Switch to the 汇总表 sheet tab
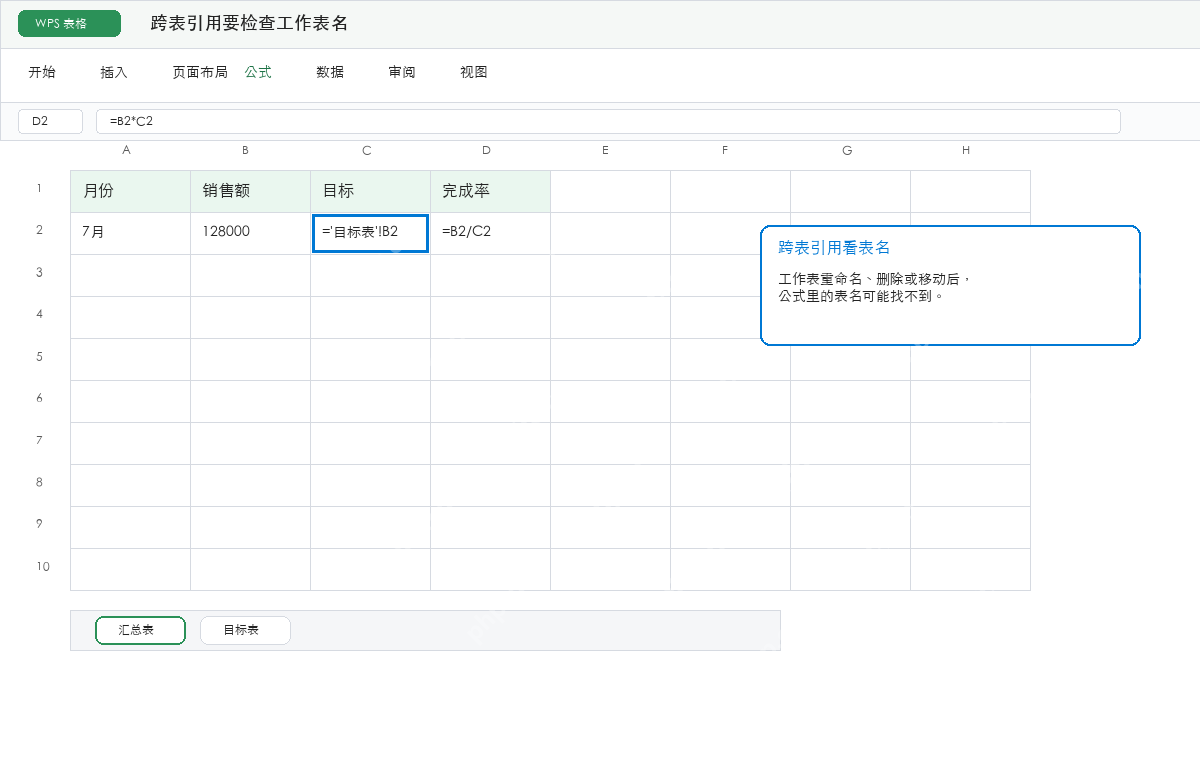Viewport: 1200px width, 760px height. [140, 631]
